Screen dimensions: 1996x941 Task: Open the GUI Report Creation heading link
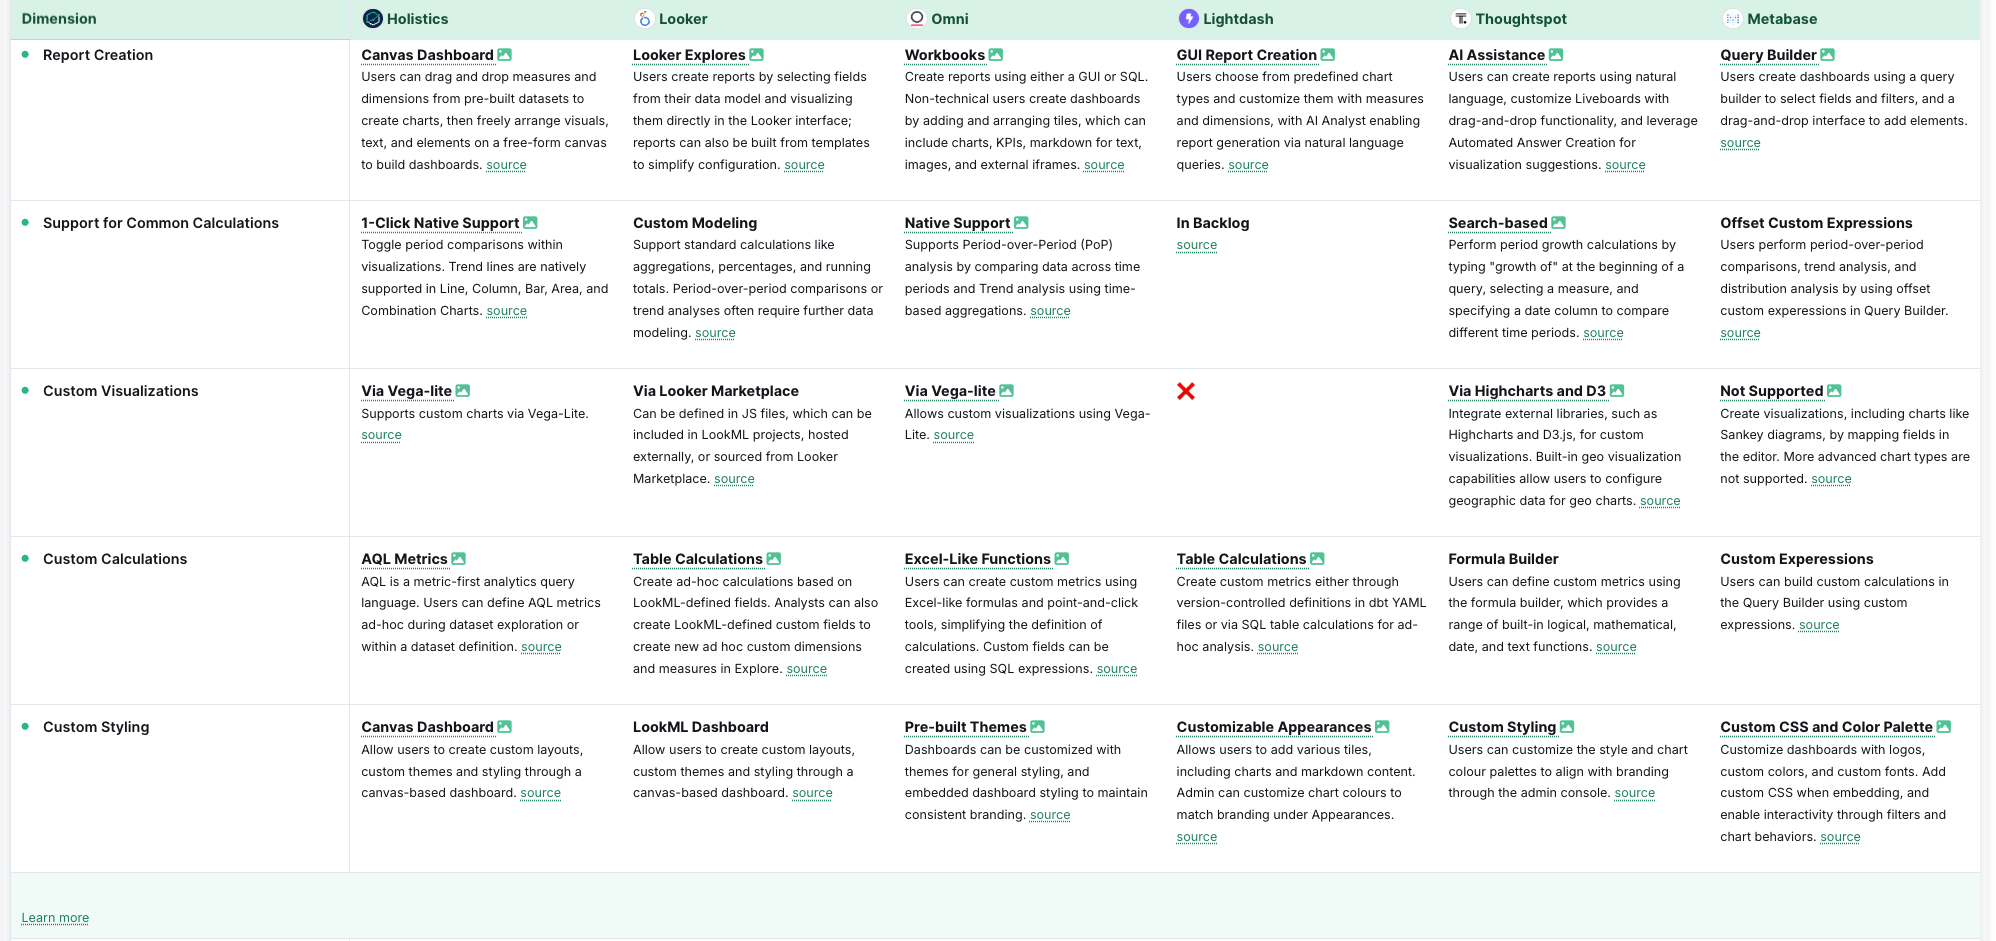click(1246, 55)
